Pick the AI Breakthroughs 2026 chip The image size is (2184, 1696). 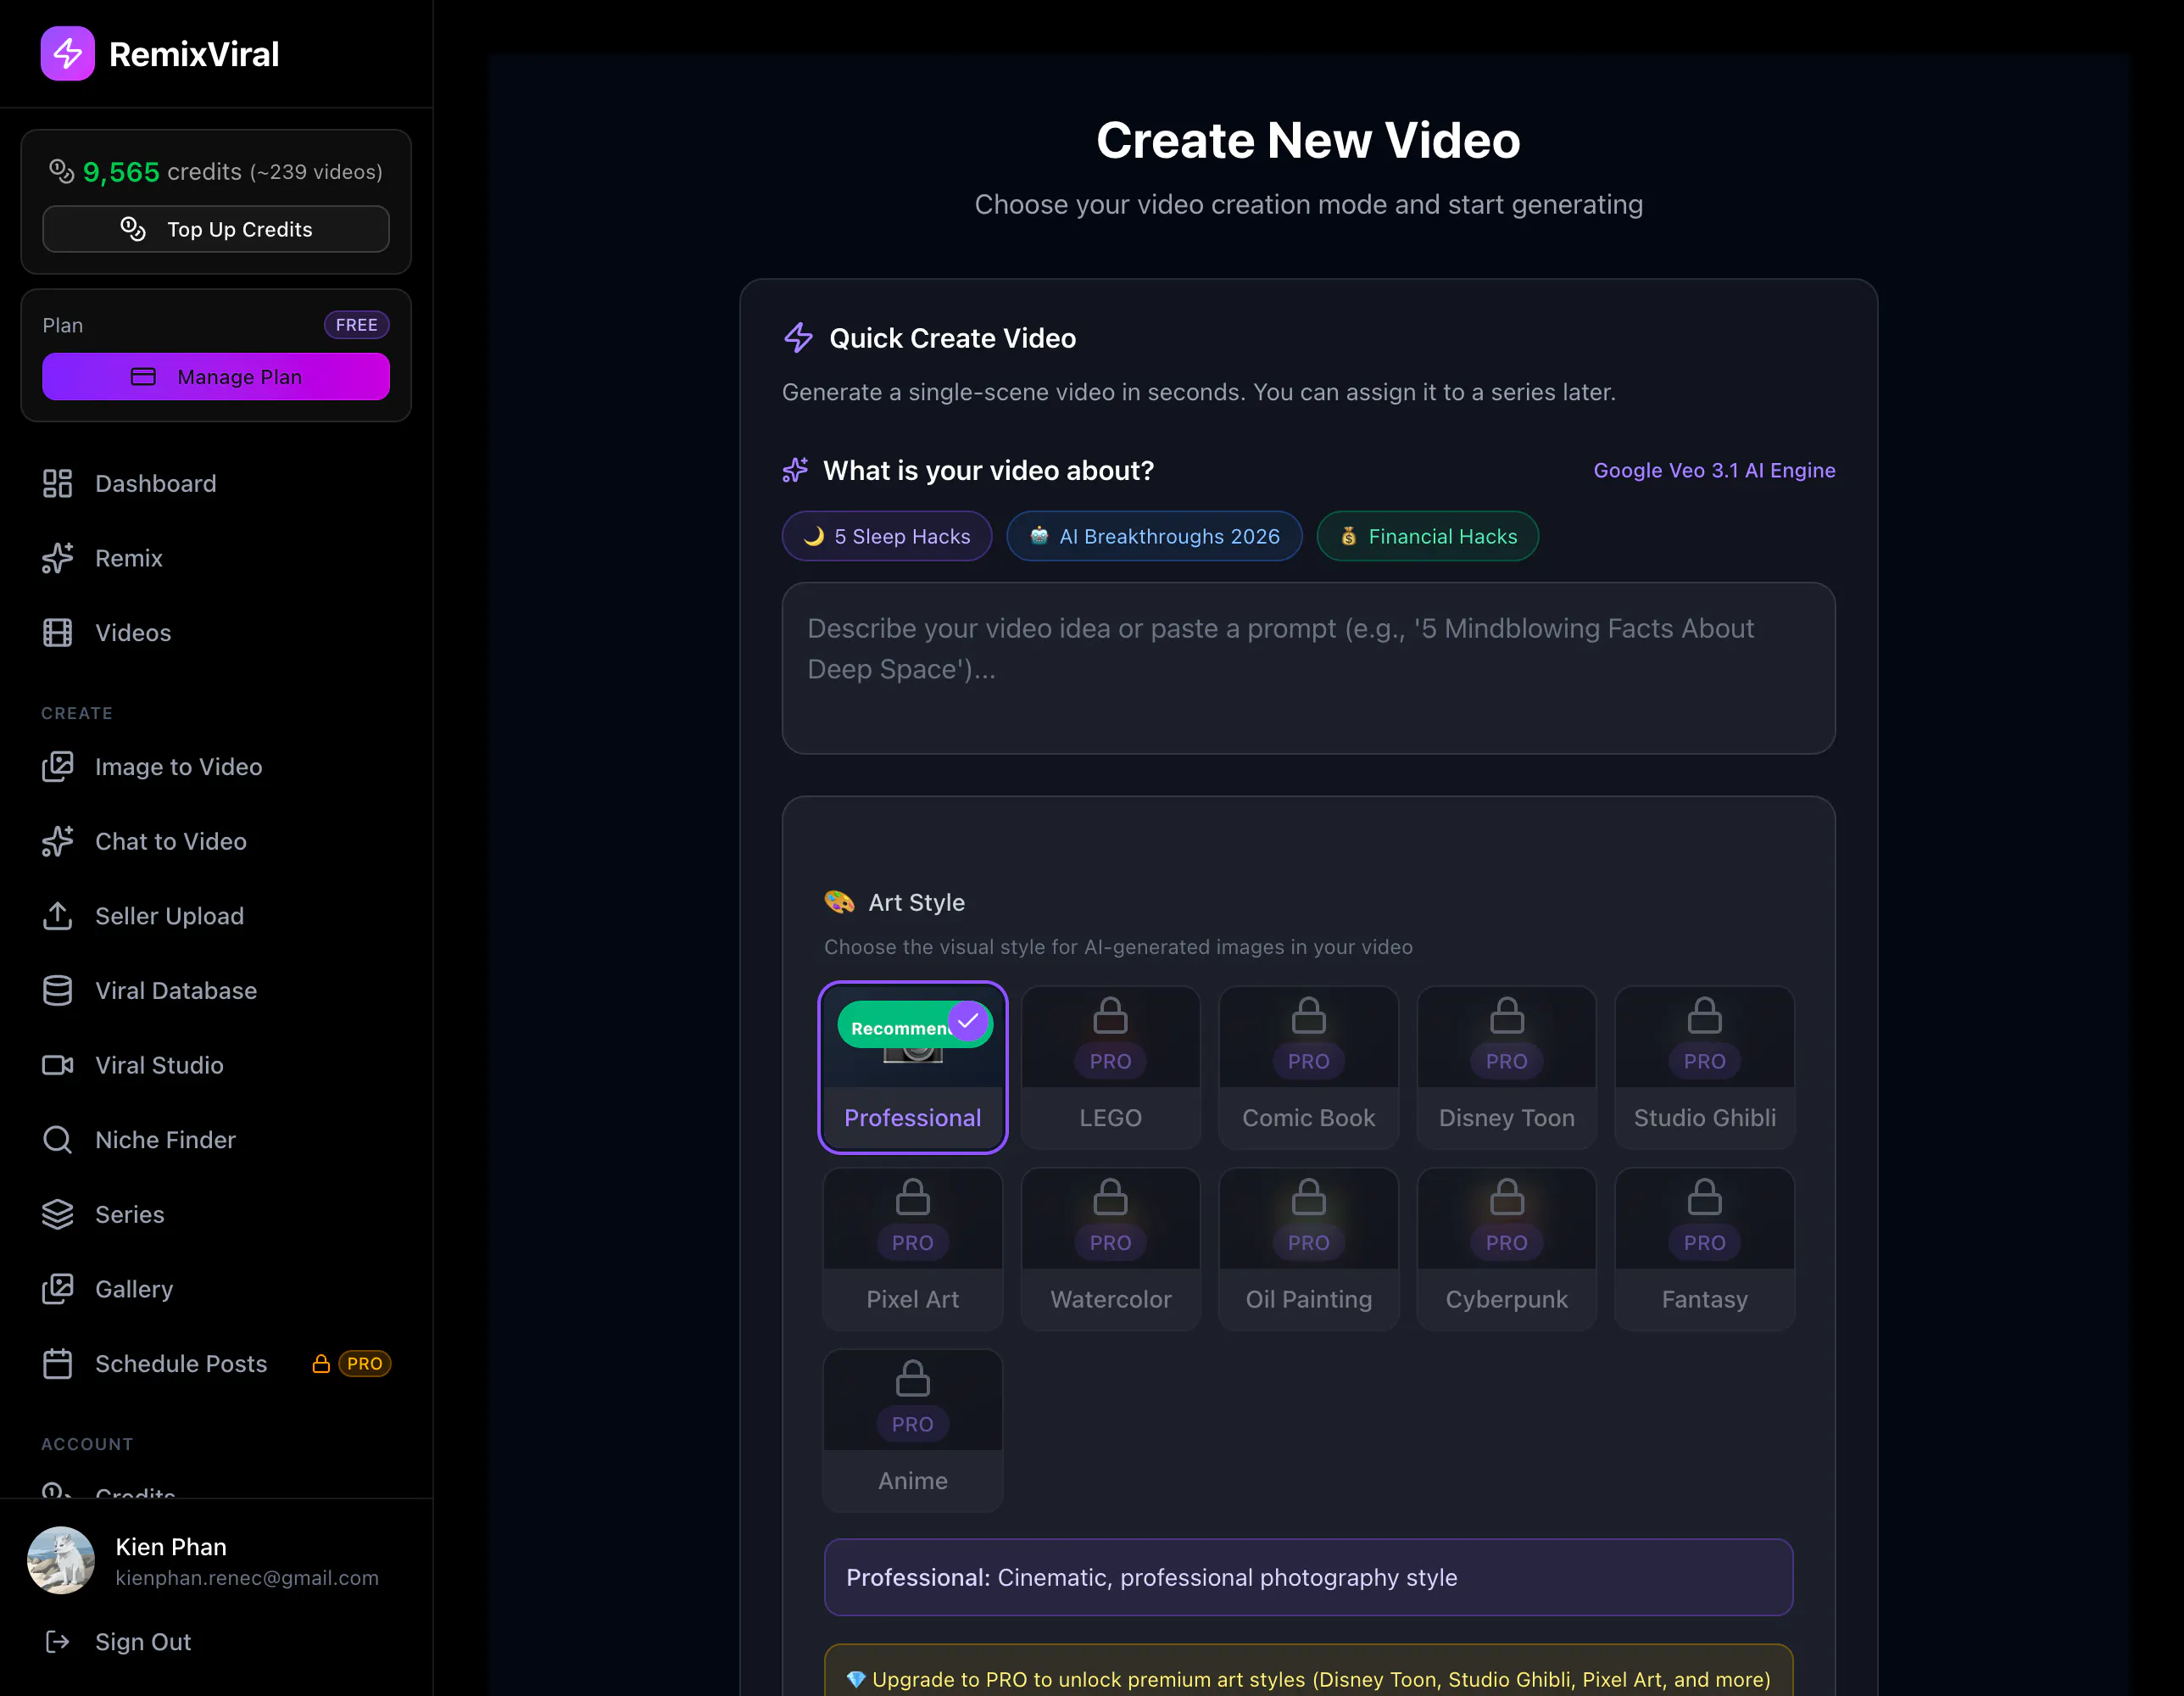(1154, 536)
